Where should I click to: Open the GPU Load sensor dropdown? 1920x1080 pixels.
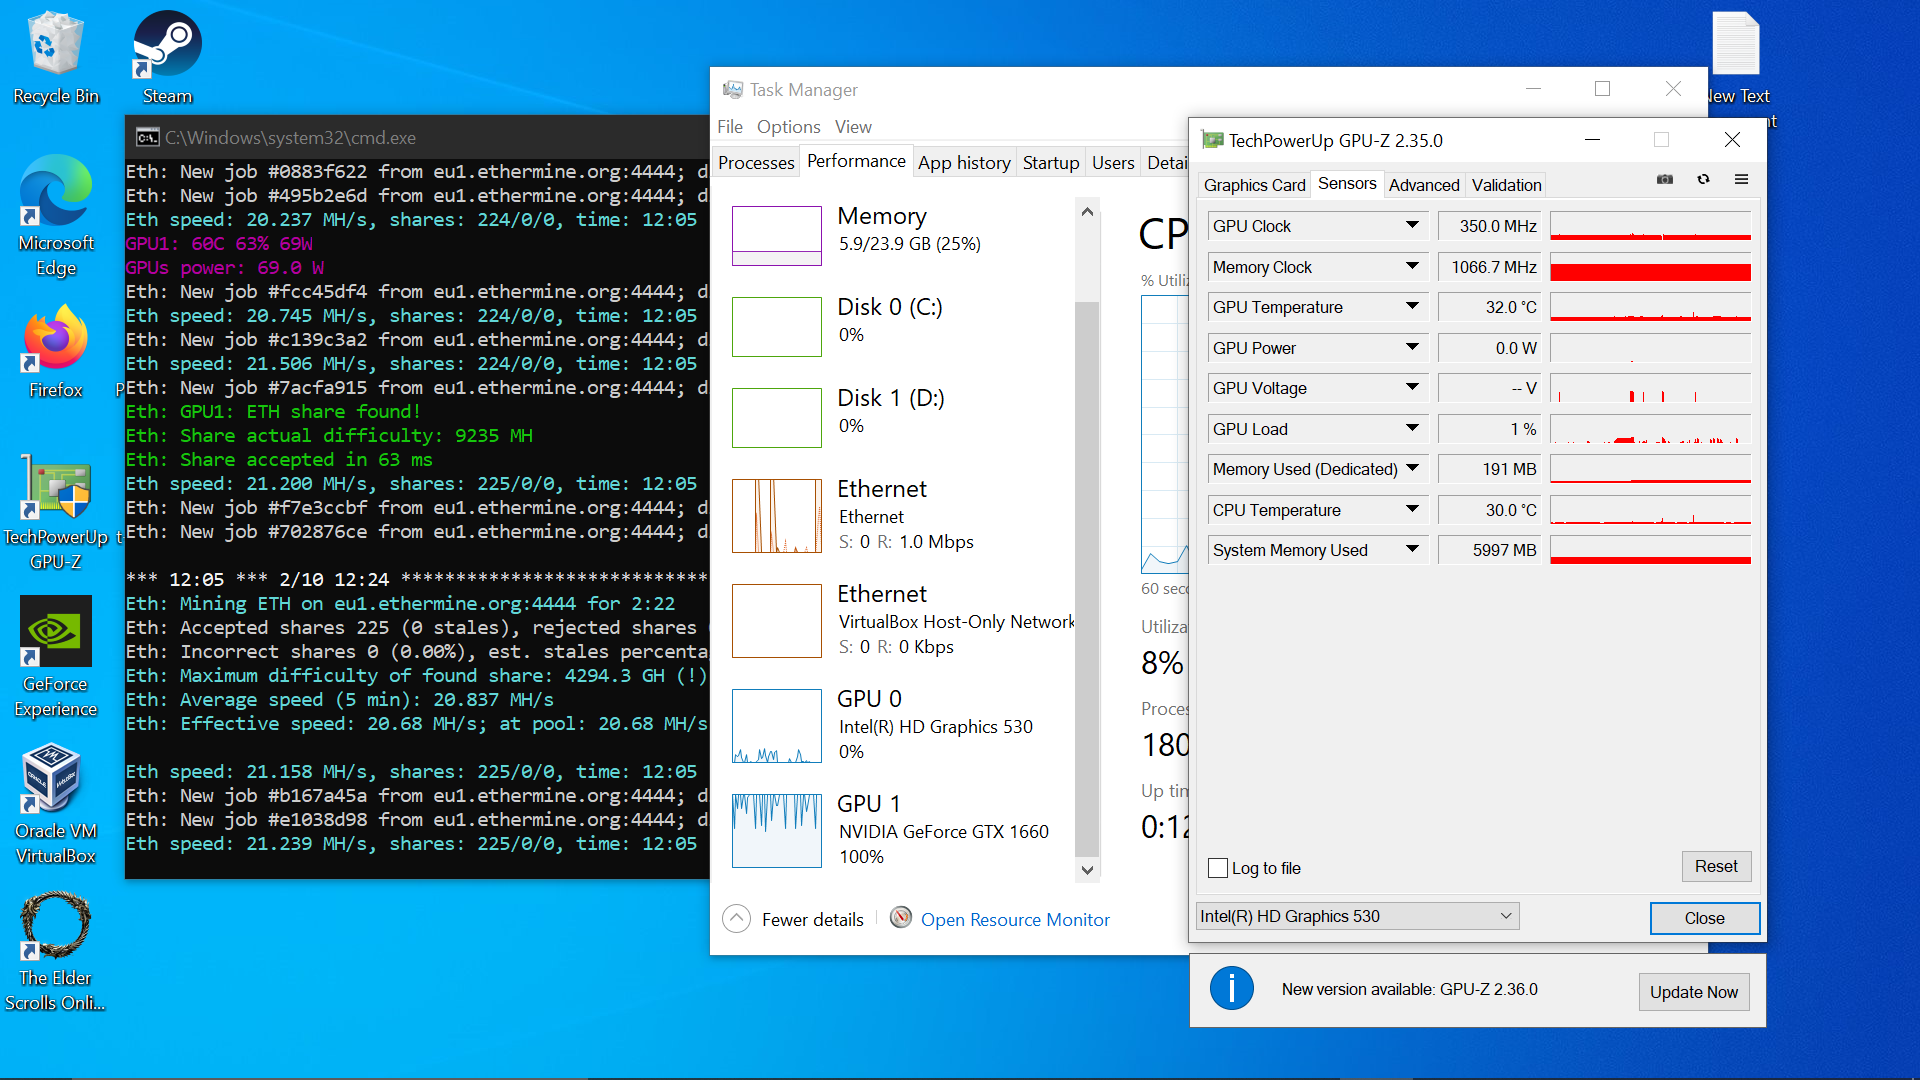1412,429
